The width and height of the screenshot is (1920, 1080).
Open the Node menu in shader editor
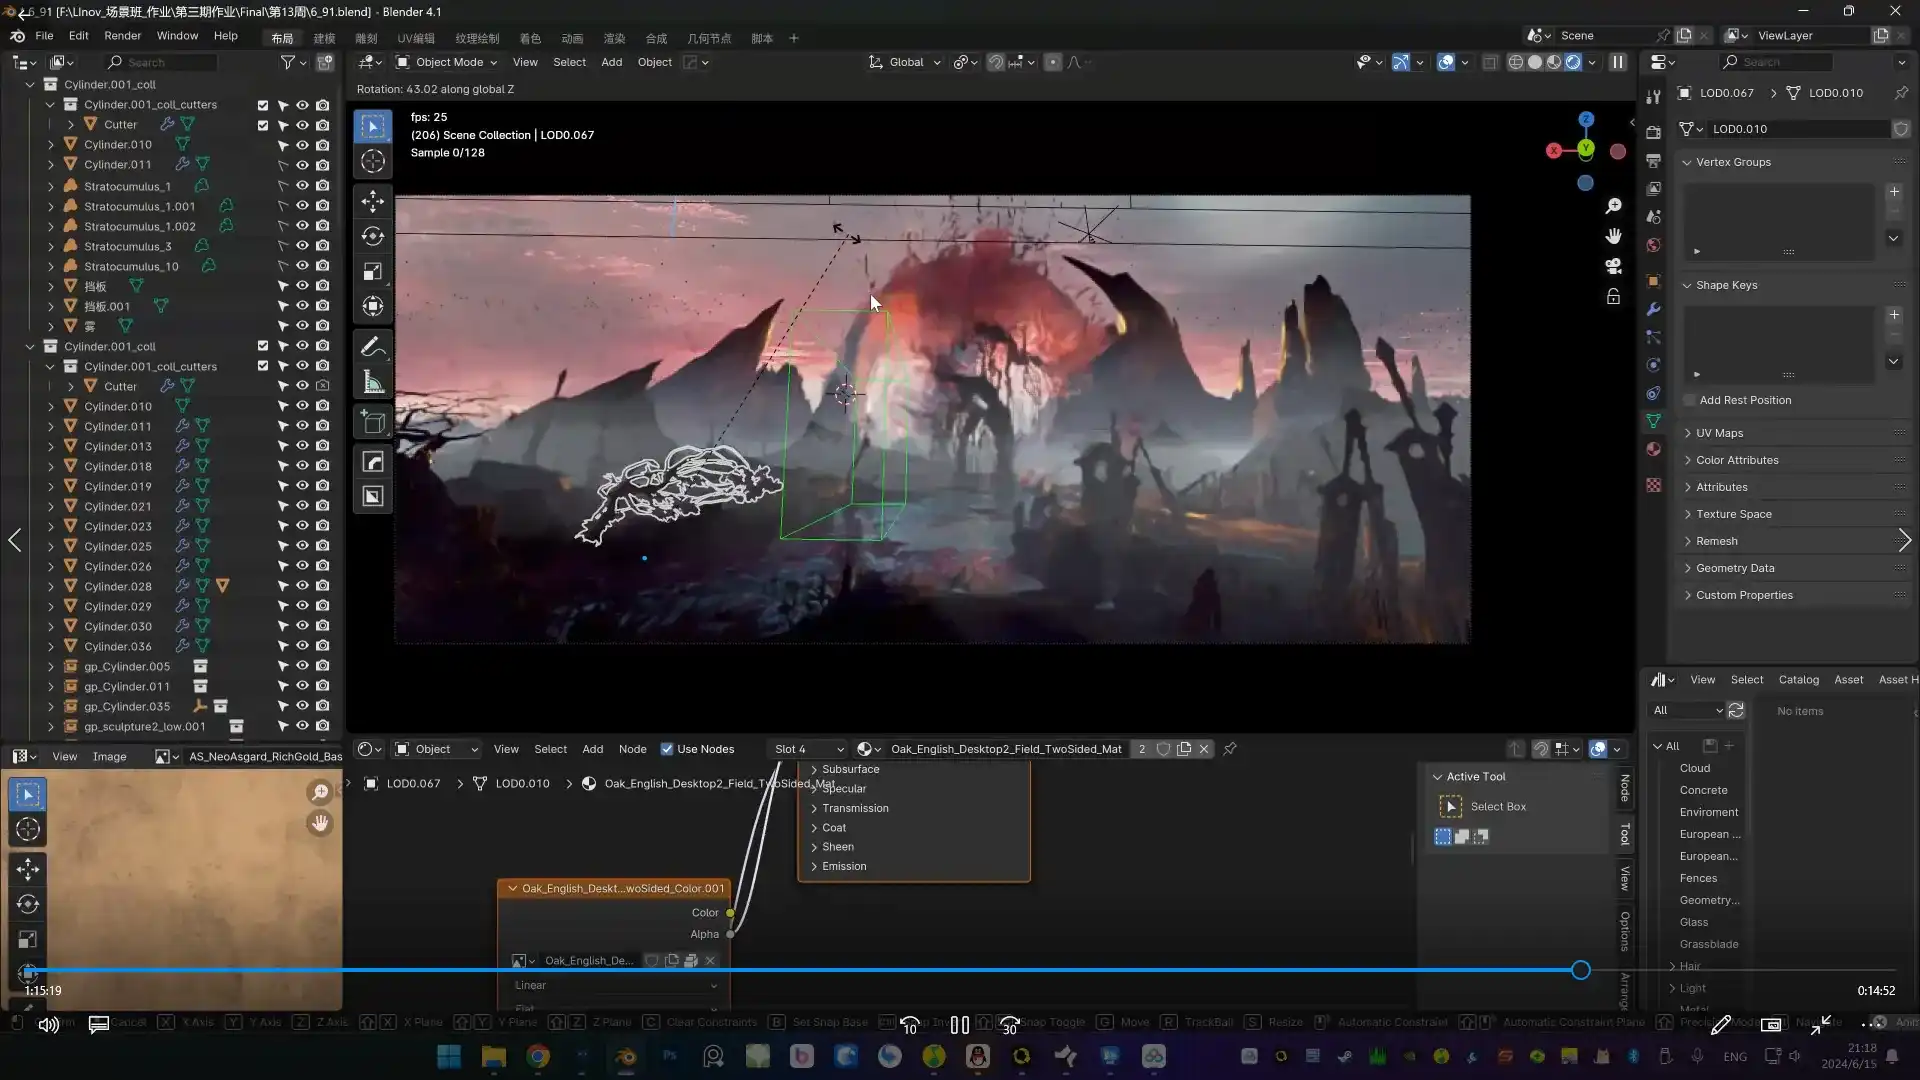[632, 749]
